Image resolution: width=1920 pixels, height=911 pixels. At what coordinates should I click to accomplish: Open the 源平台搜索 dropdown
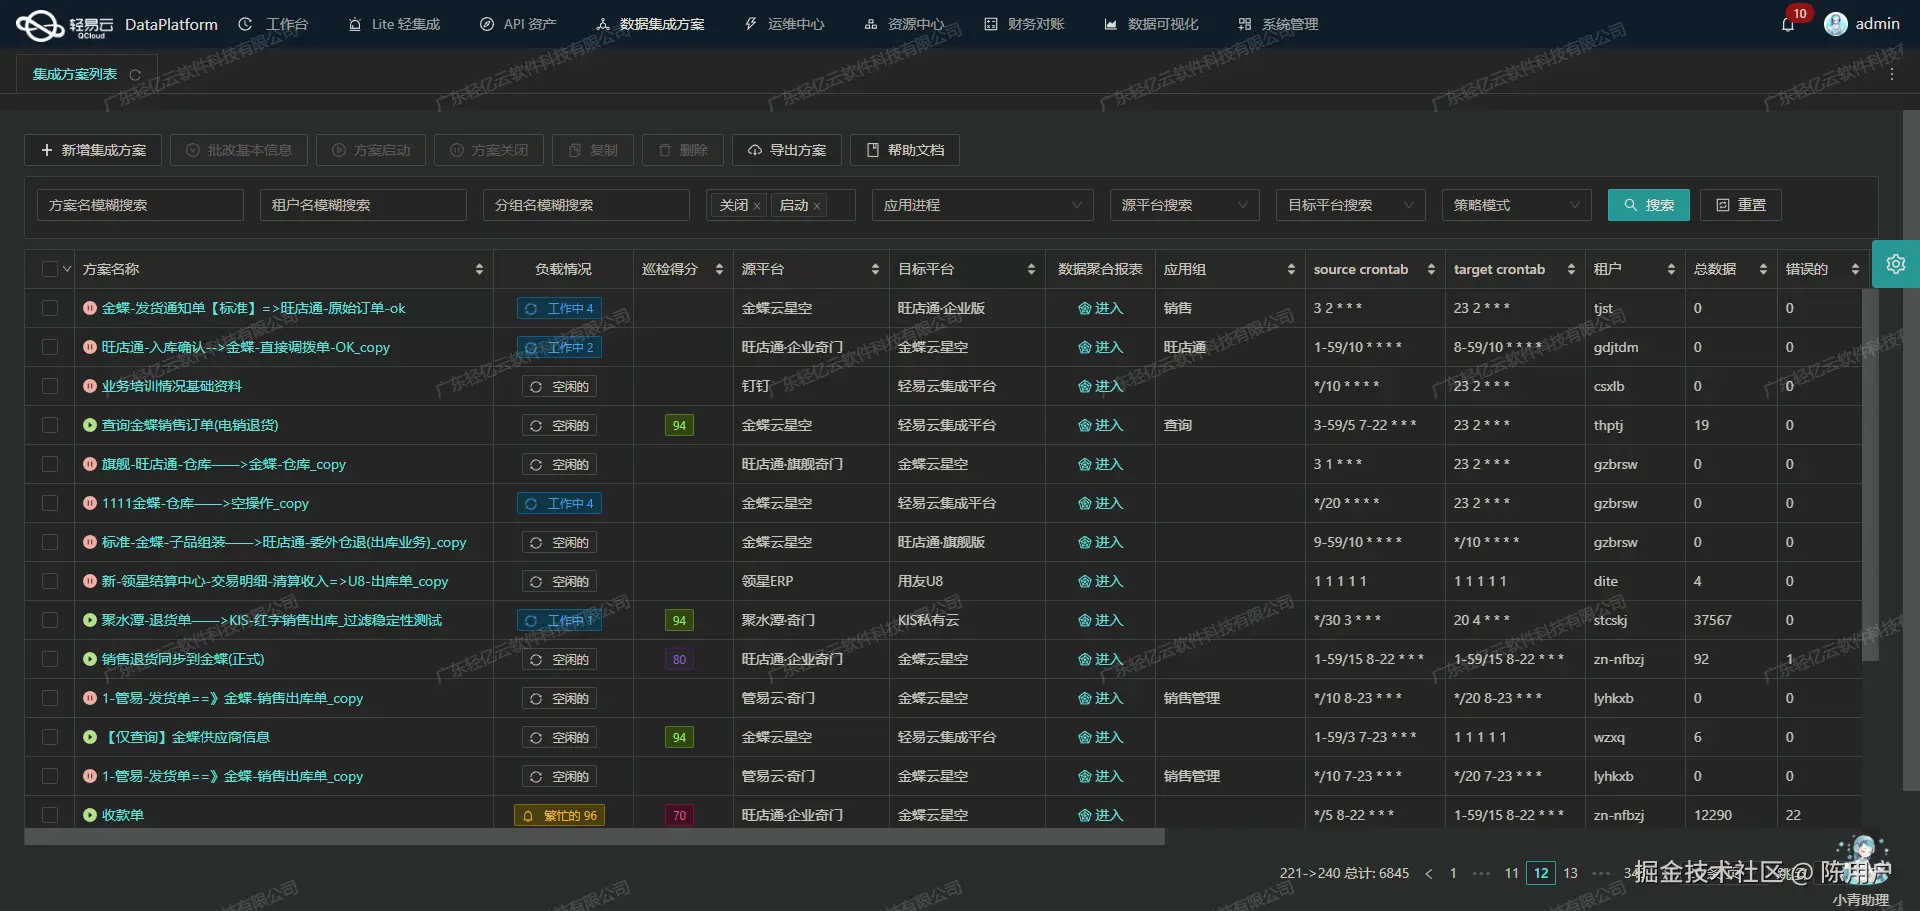pos(1184,205)
